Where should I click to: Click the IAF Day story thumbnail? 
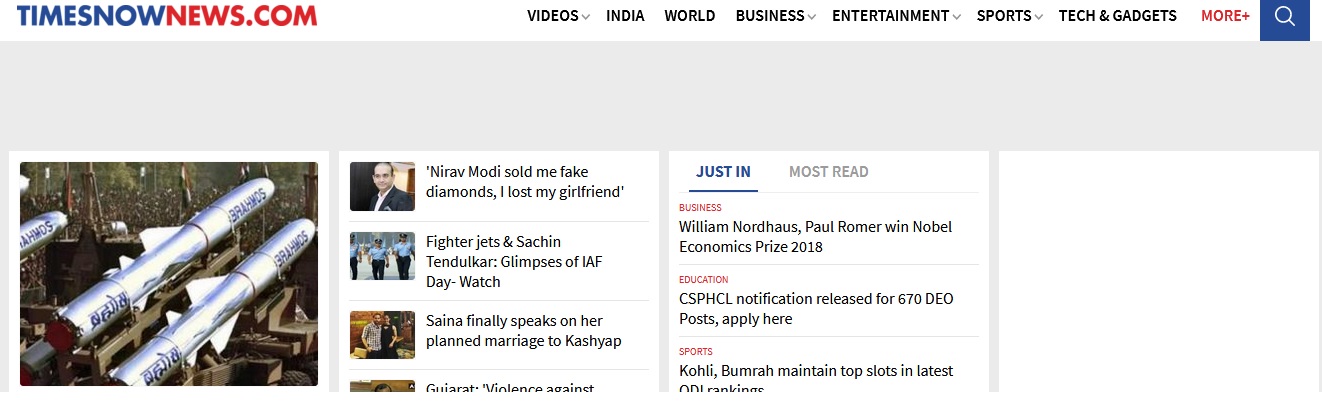(382, 256)
